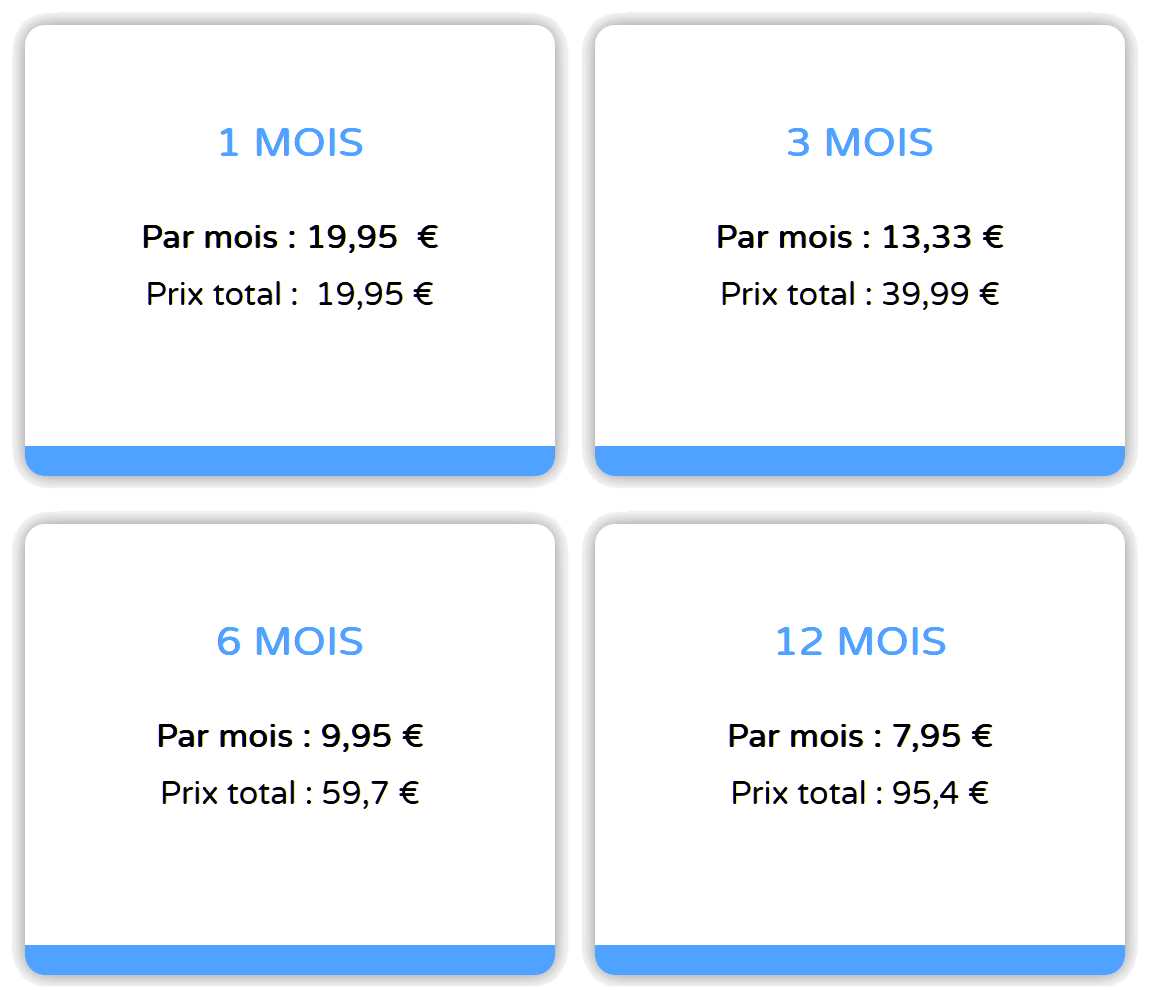Click Prix total 39,99 € text
This screenshot has height=990, width=1149.
(x=859, y=294)
